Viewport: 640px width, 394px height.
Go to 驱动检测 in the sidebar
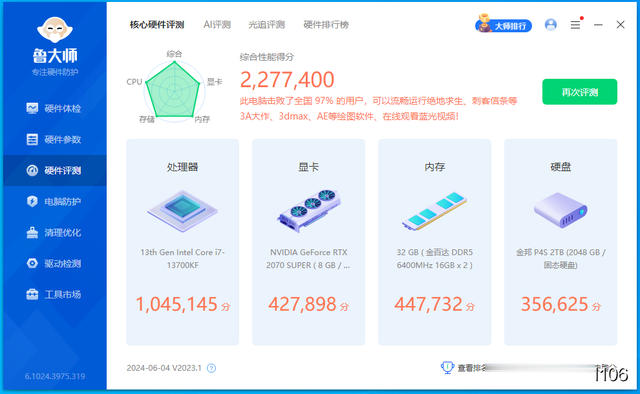53,263
